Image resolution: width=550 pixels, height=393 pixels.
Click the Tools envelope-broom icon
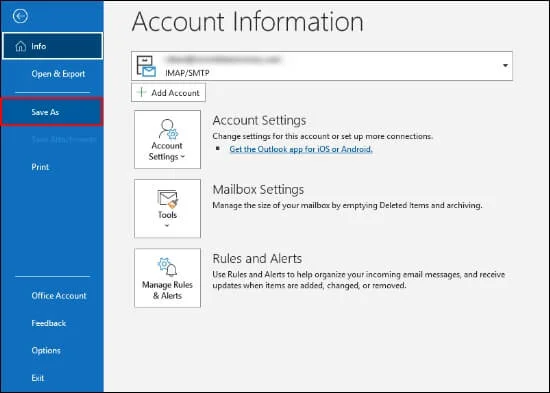point(168,199)
